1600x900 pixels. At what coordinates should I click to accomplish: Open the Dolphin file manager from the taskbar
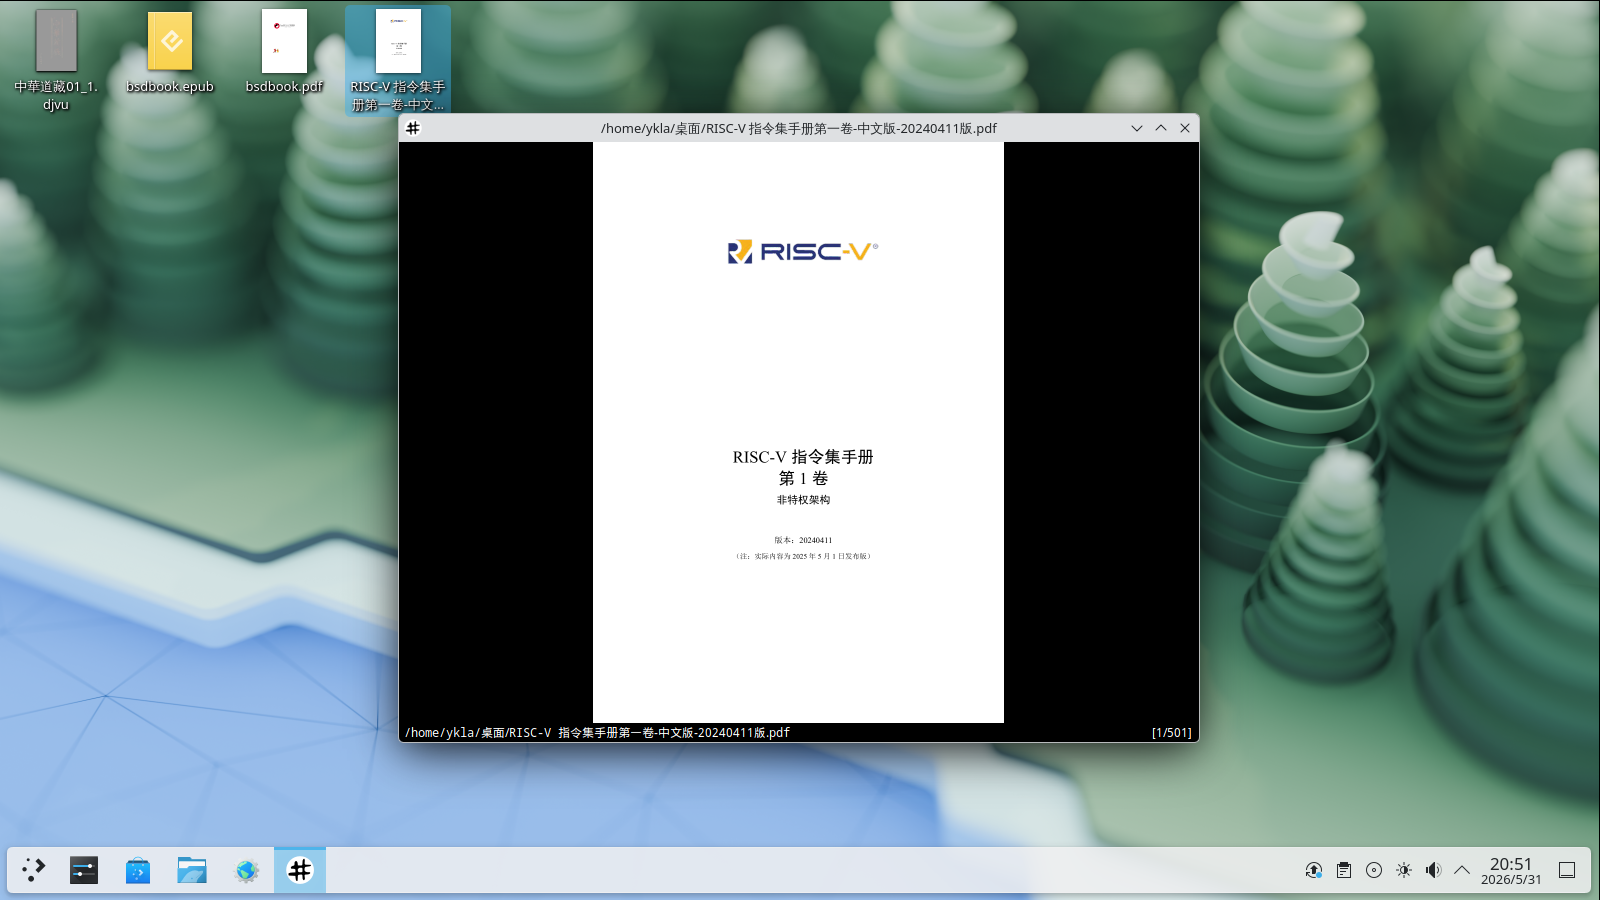[192, 870]
